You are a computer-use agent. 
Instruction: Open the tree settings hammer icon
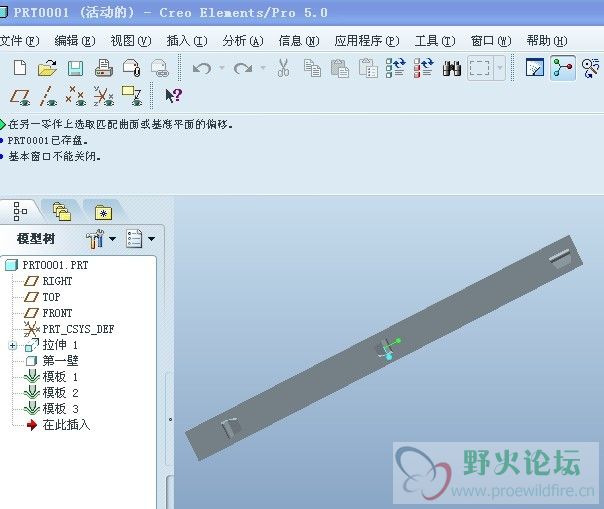95,239
